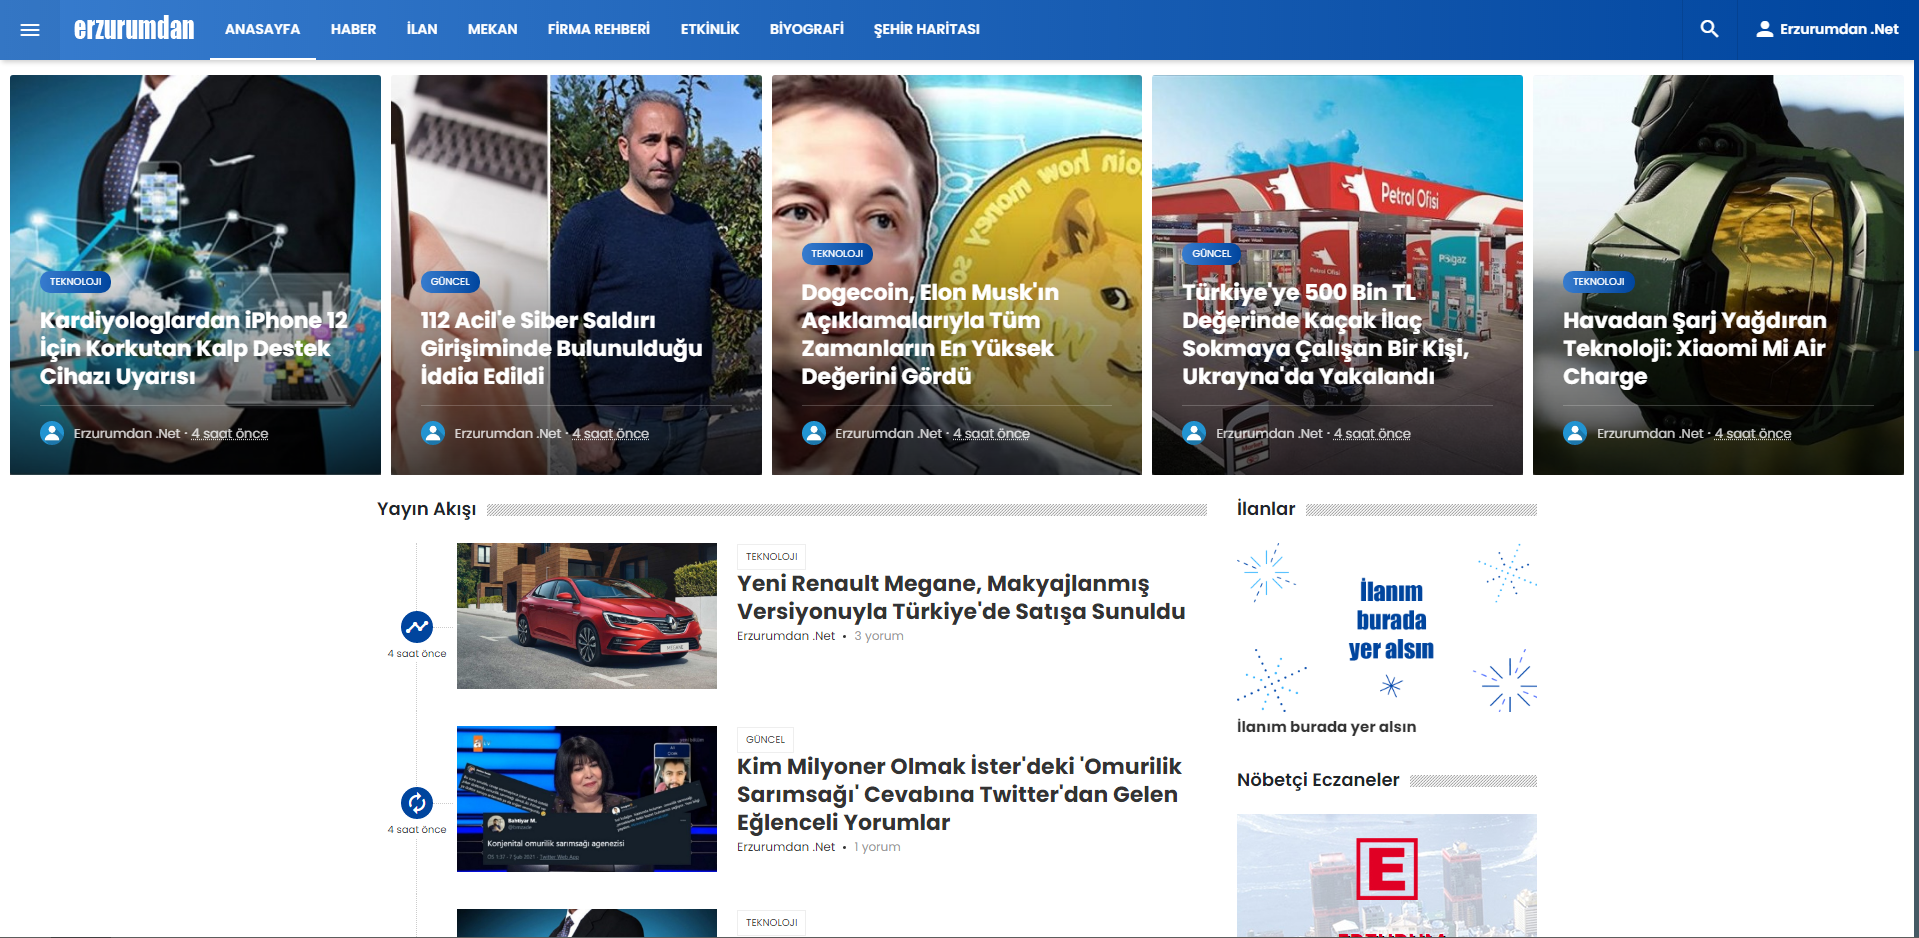Open the Yeni Renault Megane article headline
The height and width of the screenshot is (938, 1919).
pyautogui.click(x=961, y=597)
